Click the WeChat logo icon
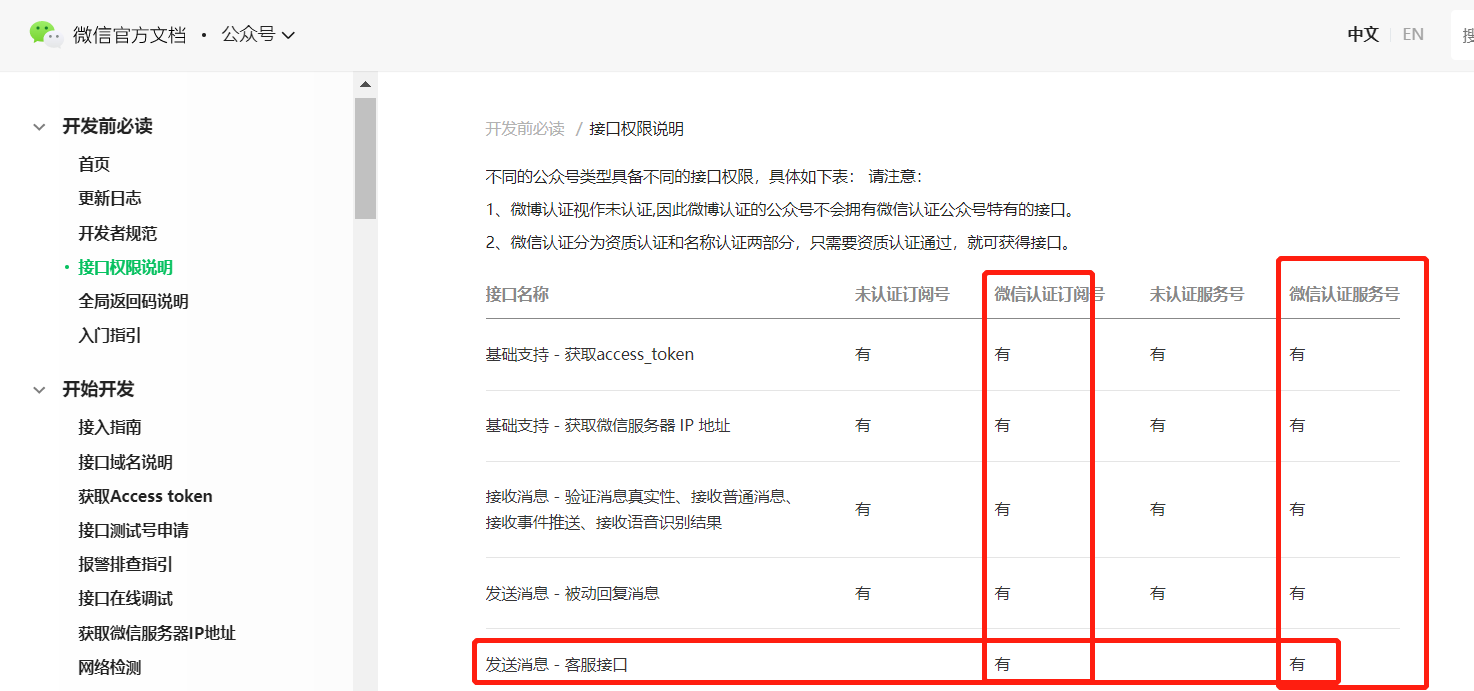 click(46, 34)
